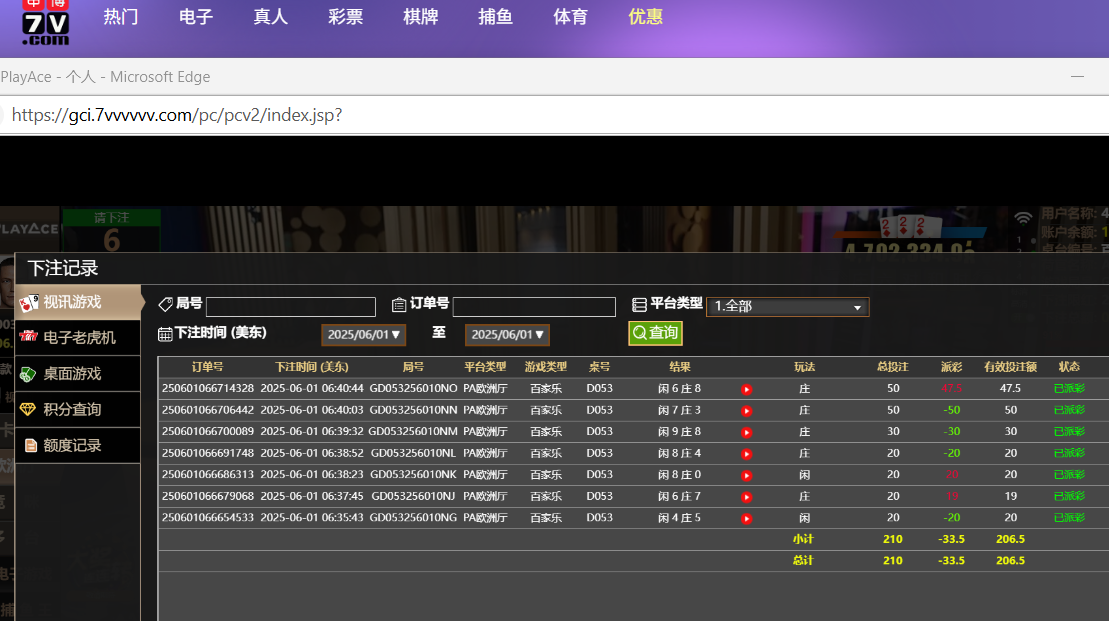This screenshot has height=621, width=1109.
Task: Expand the 平台类型 dropdown showing 1.全部
Action: (787, 307)
